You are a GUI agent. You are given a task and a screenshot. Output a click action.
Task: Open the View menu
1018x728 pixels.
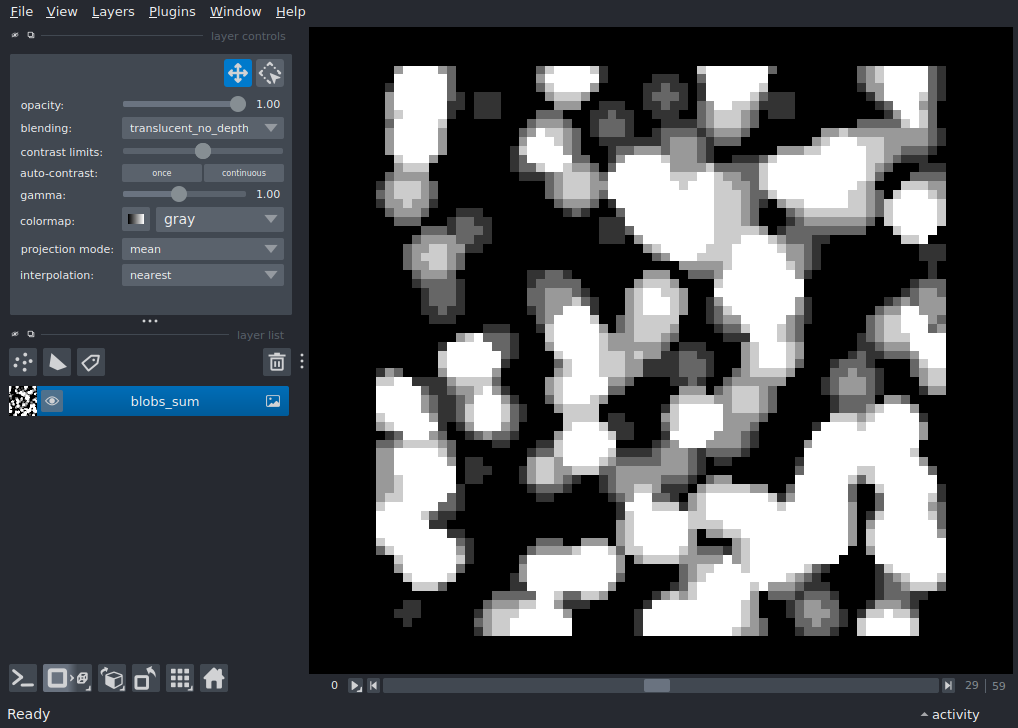62,11
